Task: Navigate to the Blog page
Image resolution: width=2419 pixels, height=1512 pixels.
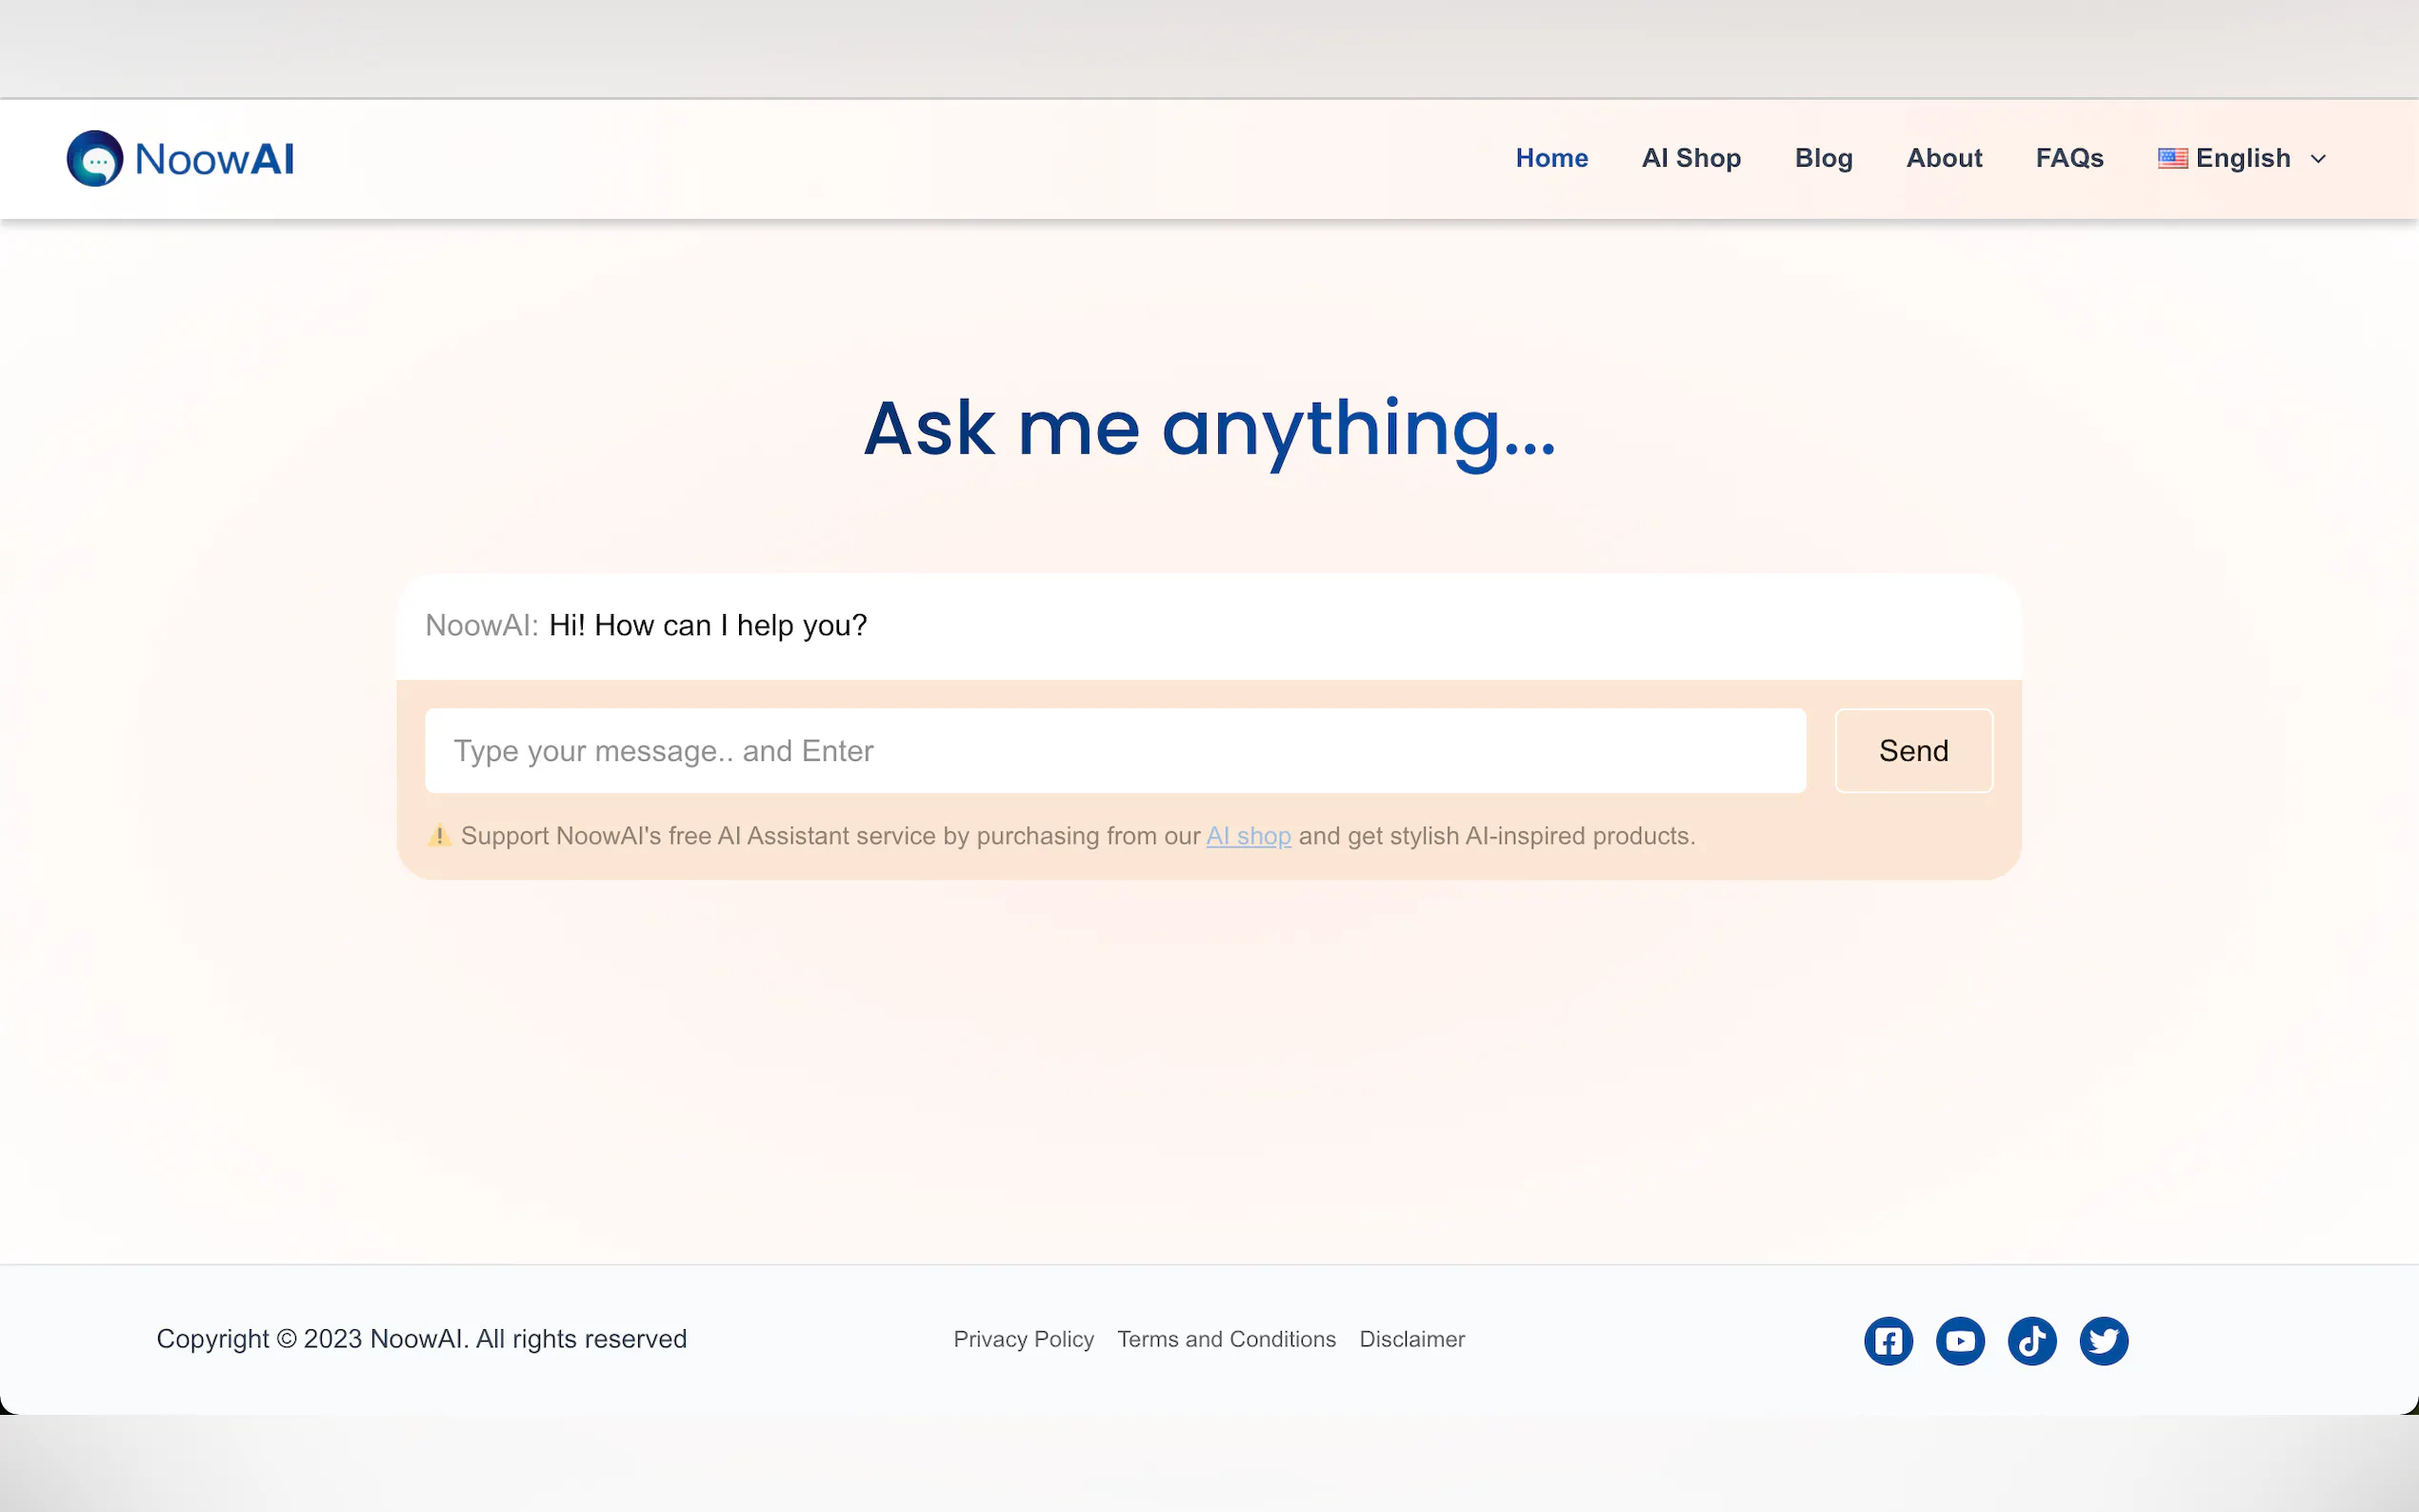Action: 1823,158
